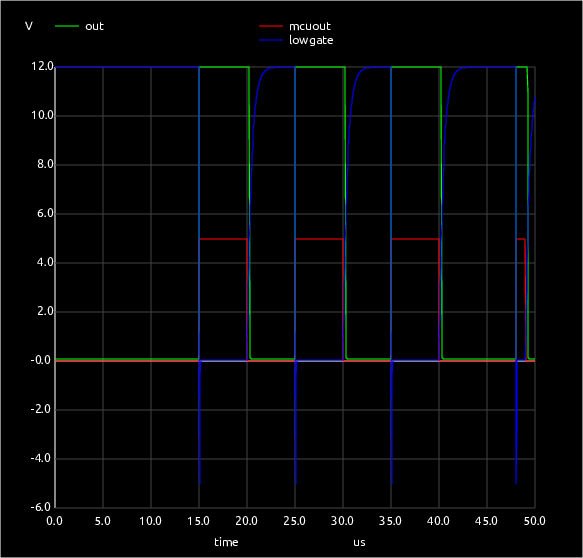The width and height of the screenshot is (583, 558).
Task: Click the -0.0 y-axis tick label
Action: tap(41, 360)
